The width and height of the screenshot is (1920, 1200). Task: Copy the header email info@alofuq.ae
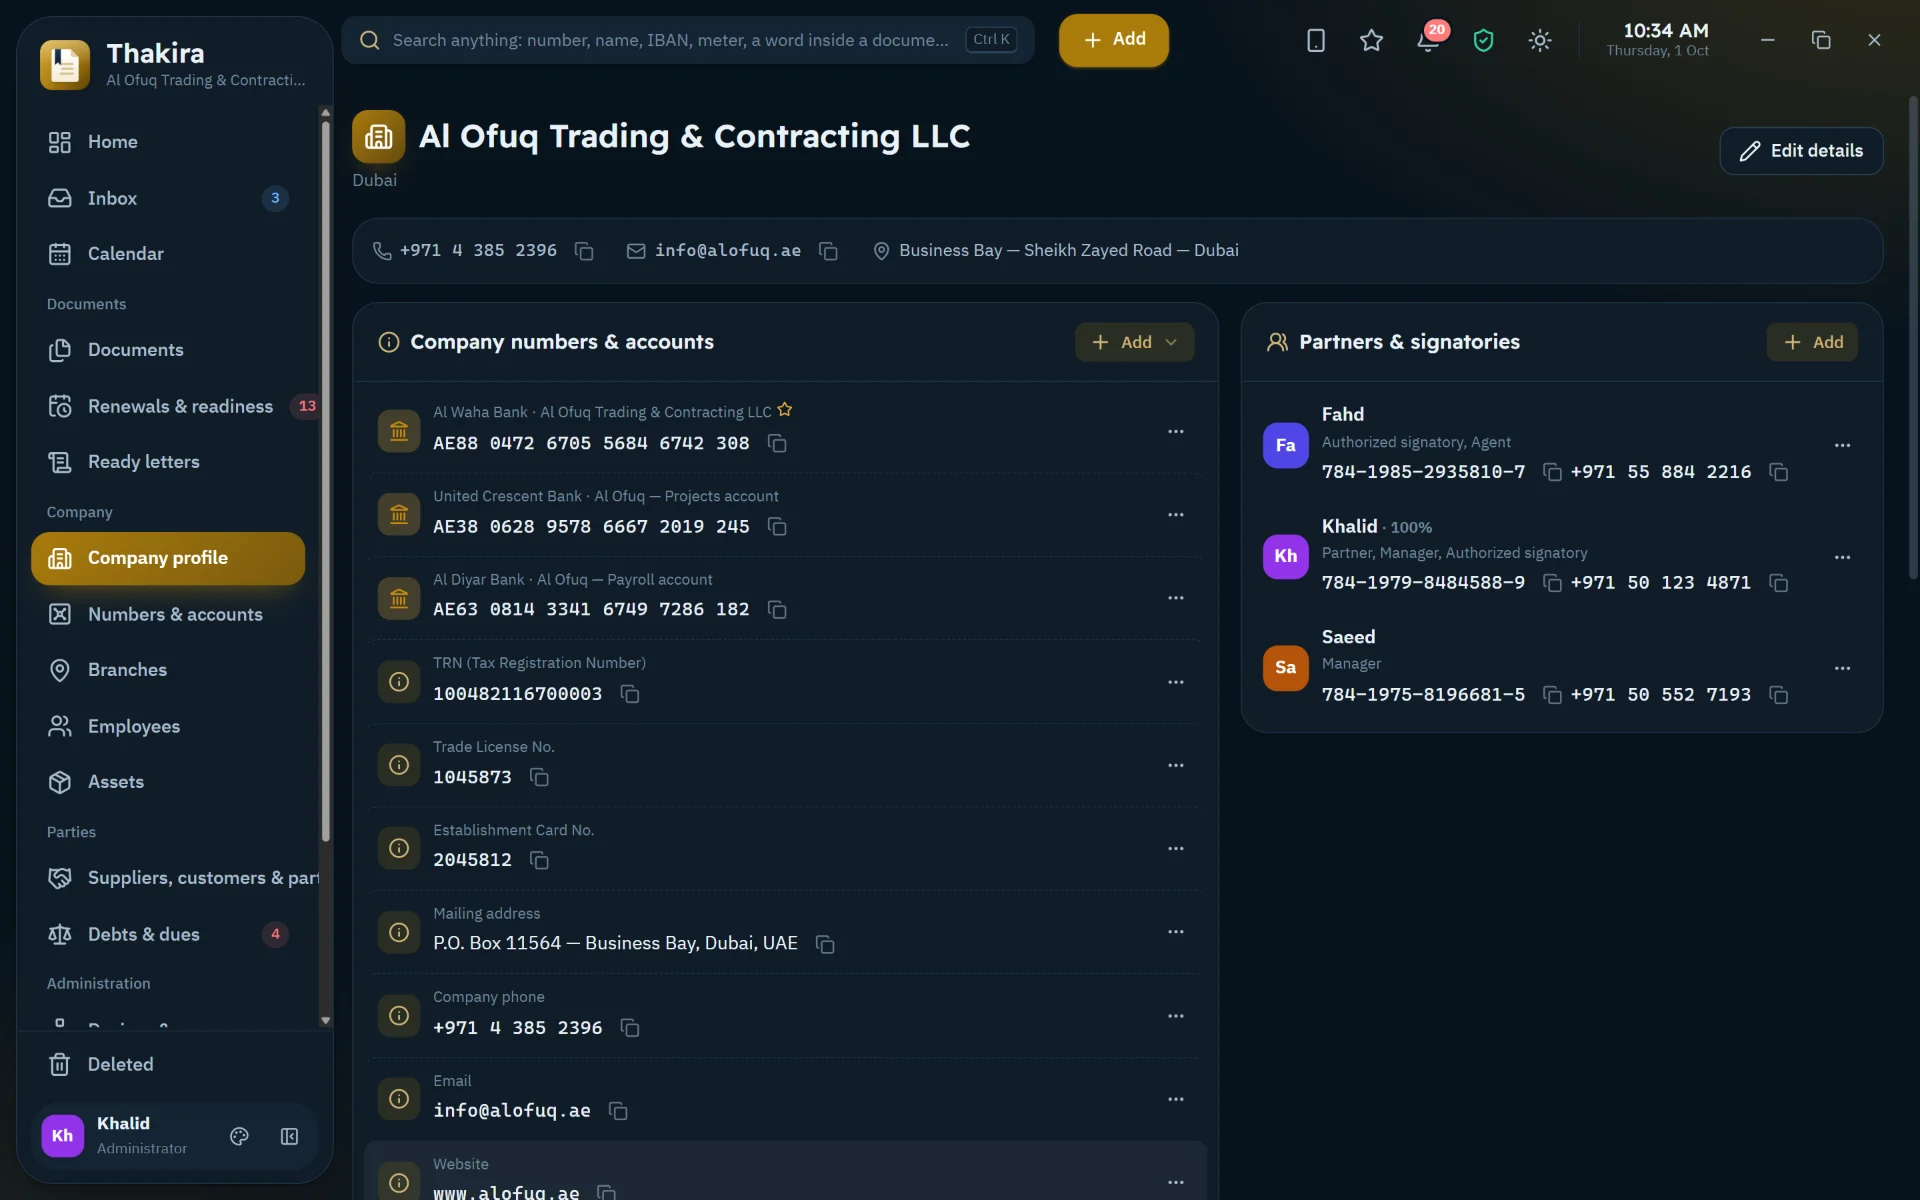click(x=828, y=251)
